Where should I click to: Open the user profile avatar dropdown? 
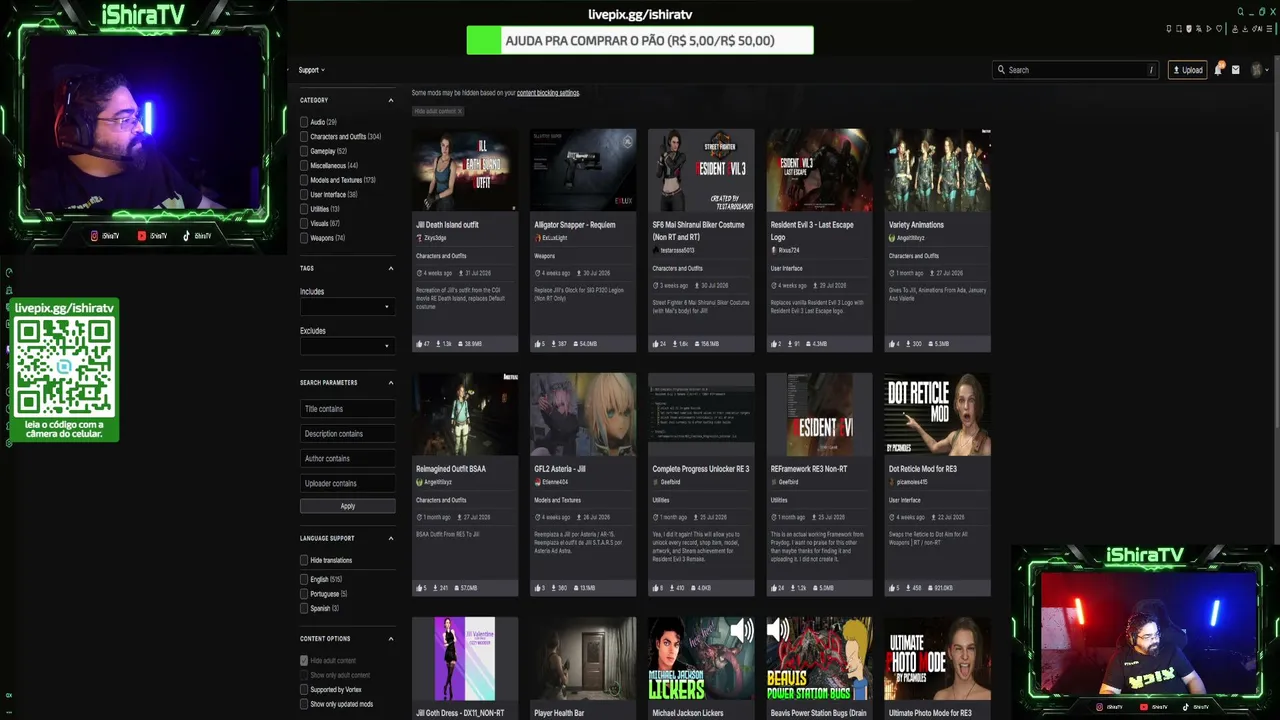[1258, 70]
